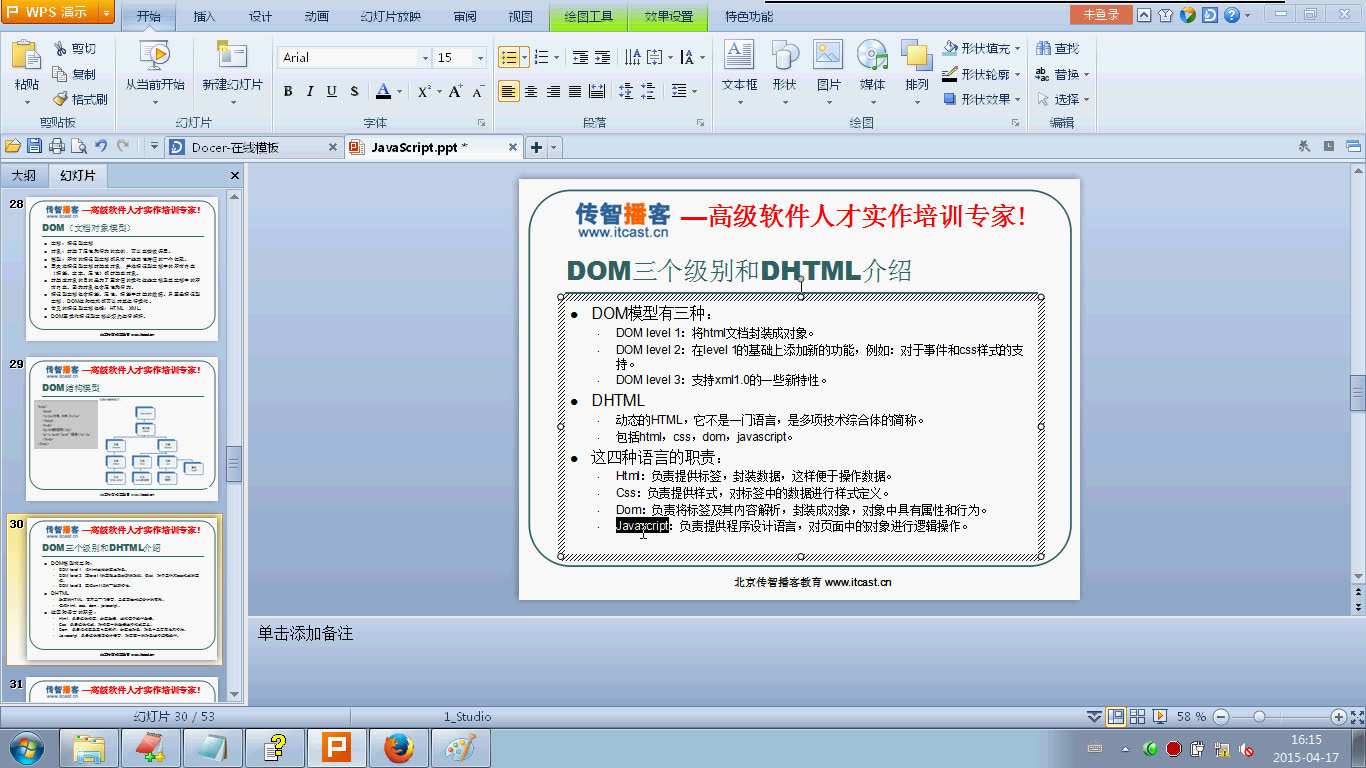Screen dimensions: 1366x768
Task: Open the Slide Show (幻灯片放映) tab
Action: click(391, 16)
